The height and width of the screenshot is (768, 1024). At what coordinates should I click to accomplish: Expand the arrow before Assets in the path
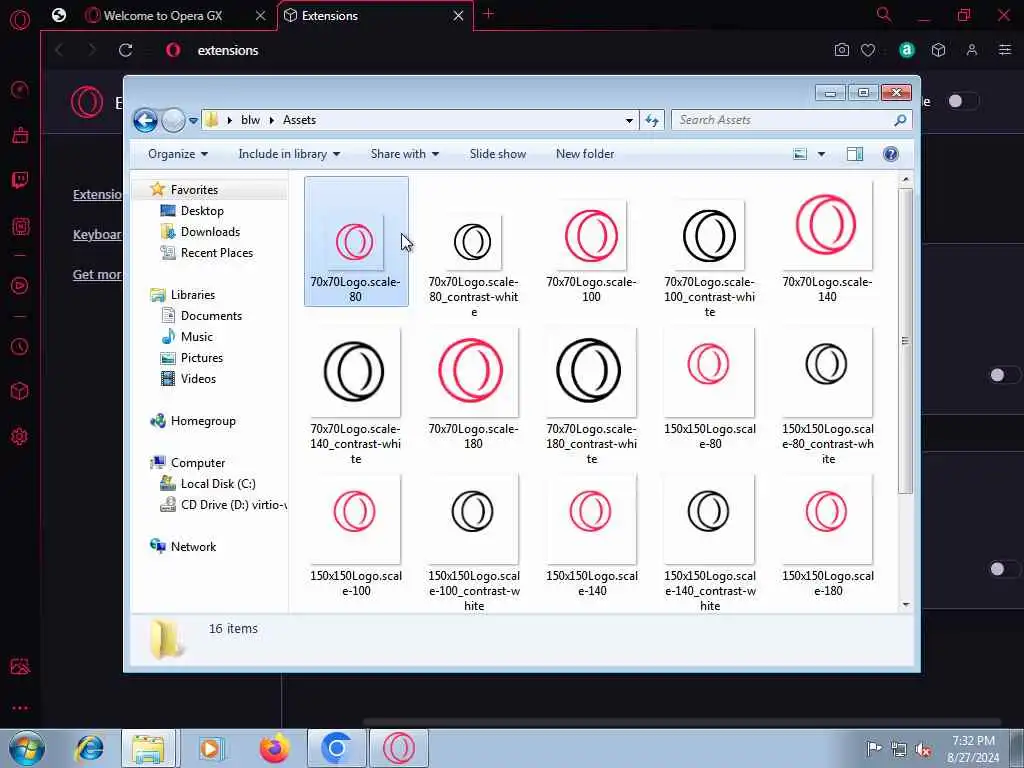272,120
